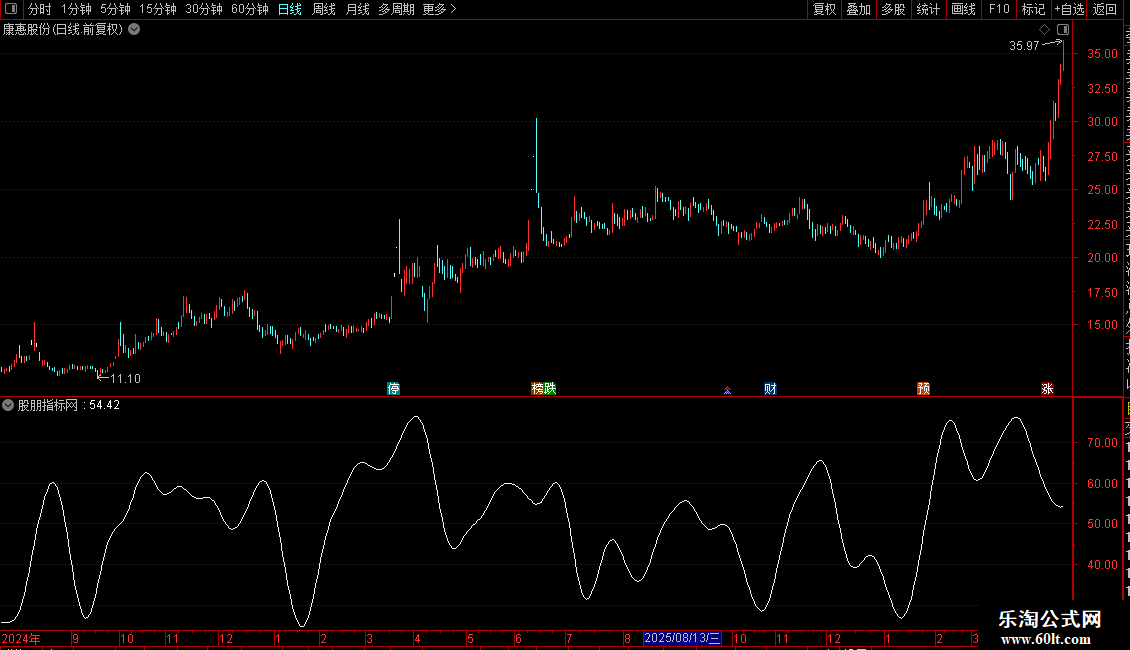
Task: Click the 复权 button
Action: click(x=824, y=9)
